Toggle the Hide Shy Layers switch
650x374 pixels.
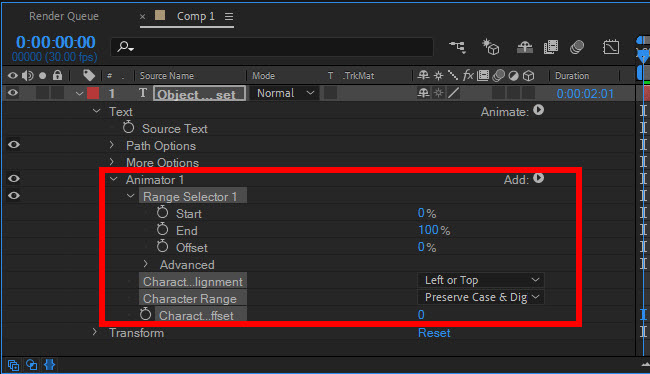525,47
